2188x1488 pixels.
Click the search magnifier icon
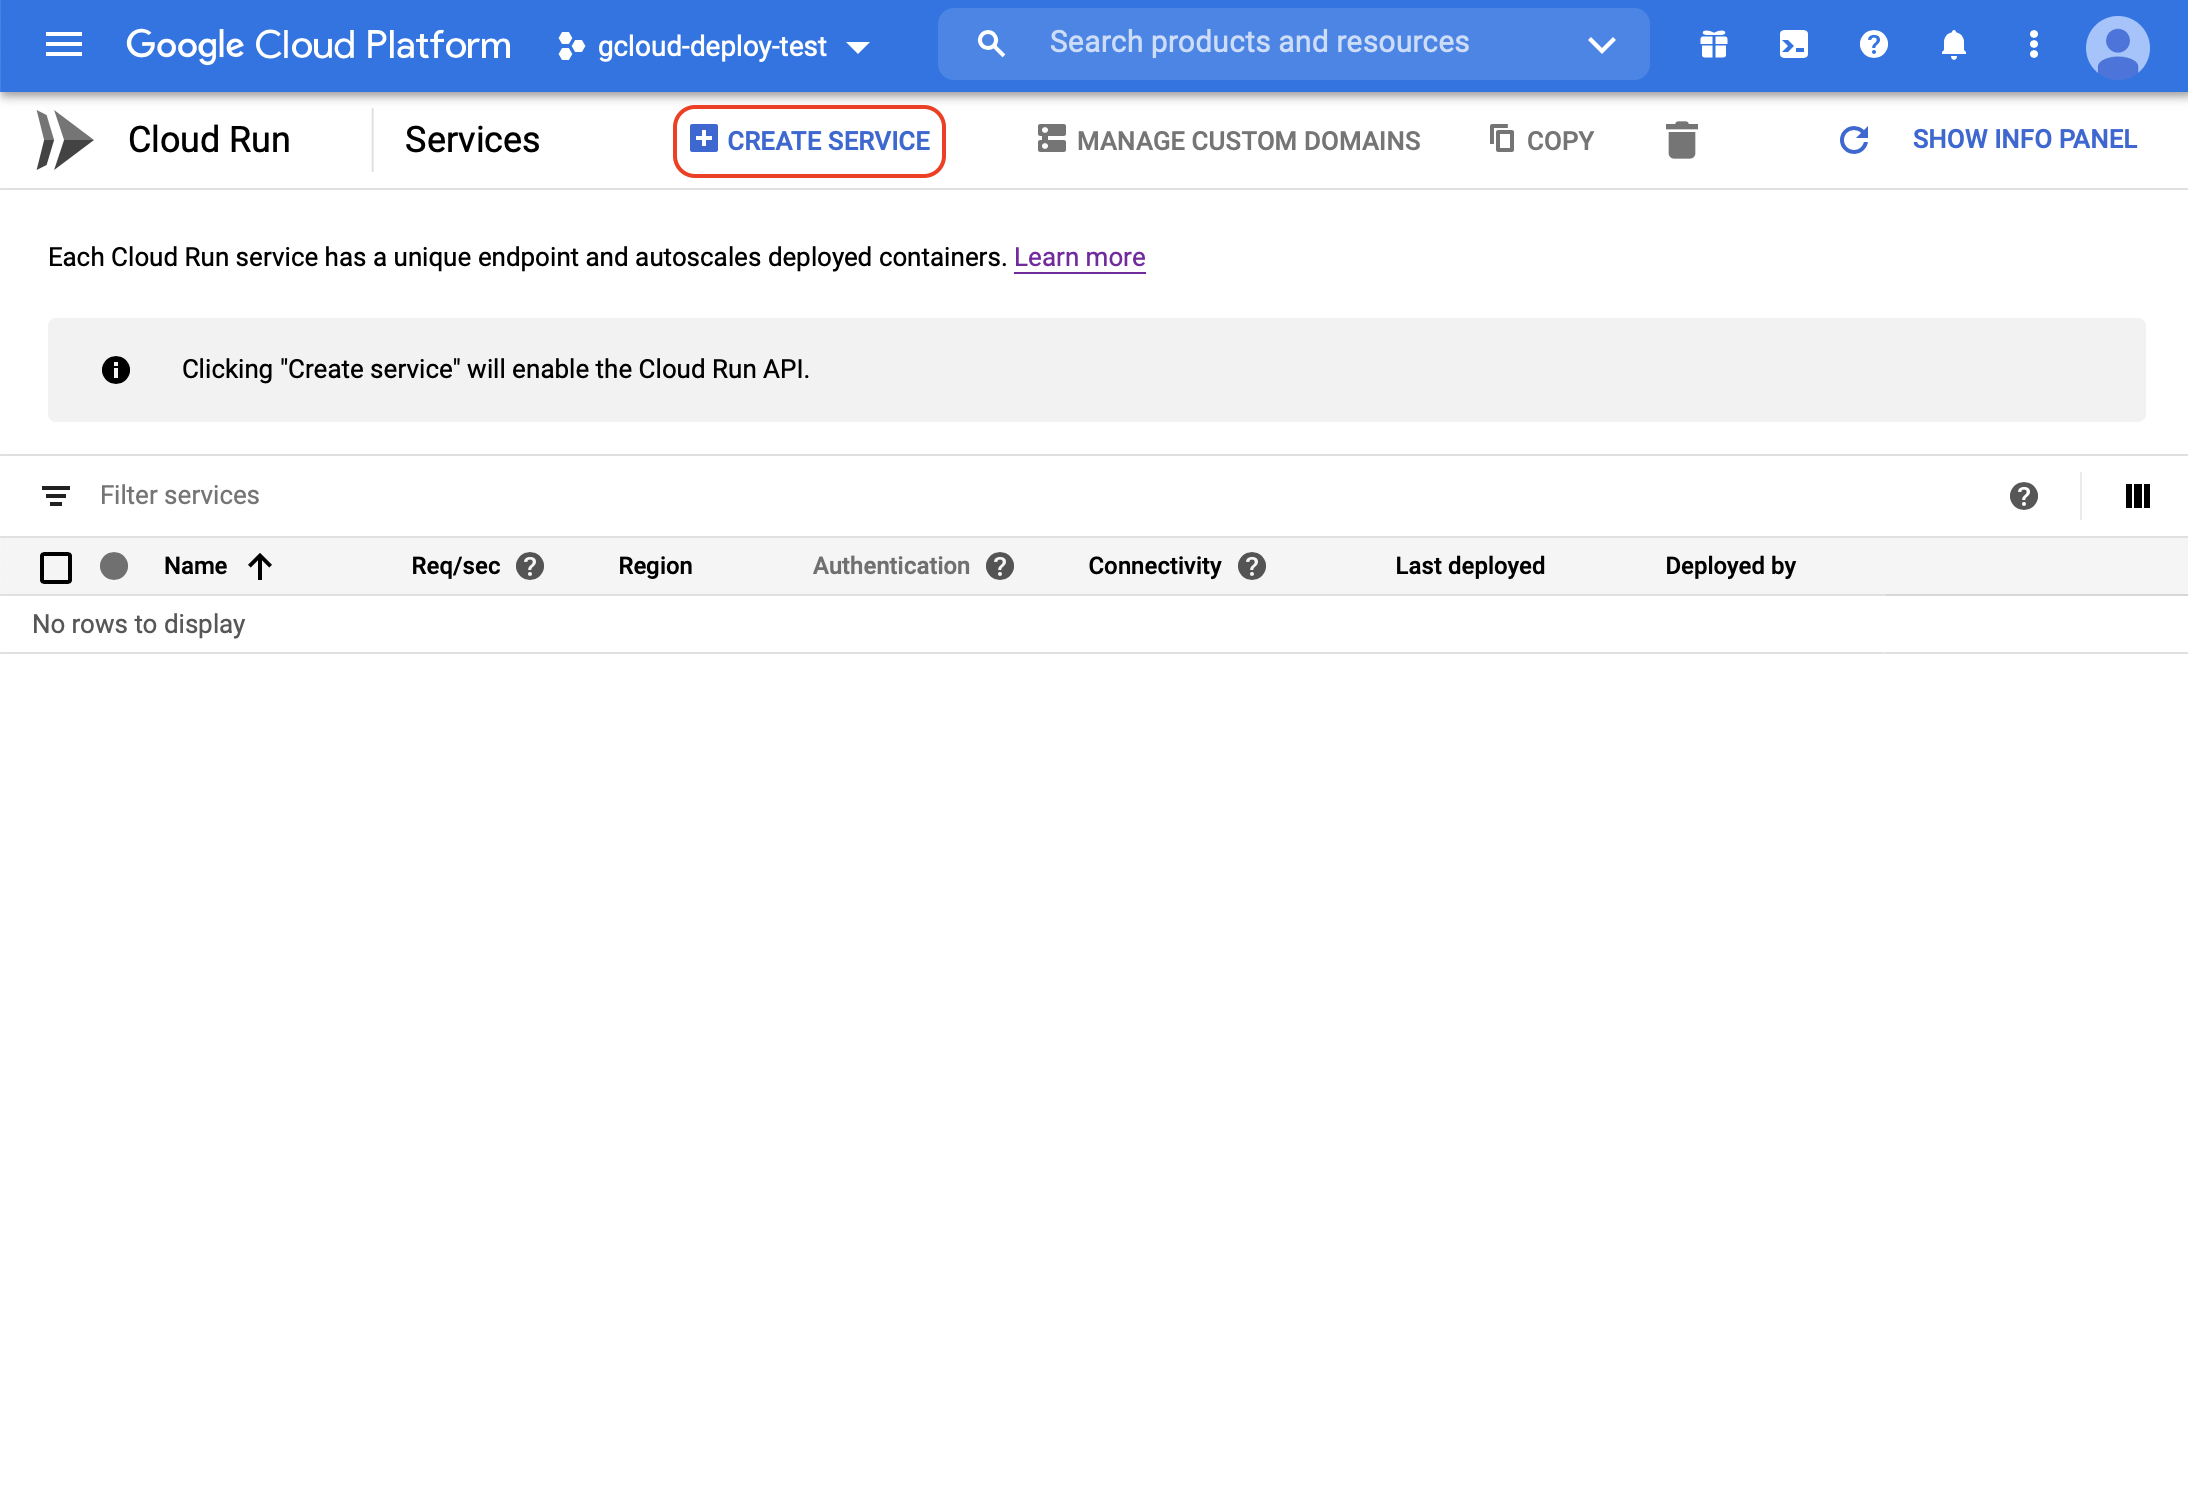click(x=990, y=43)
